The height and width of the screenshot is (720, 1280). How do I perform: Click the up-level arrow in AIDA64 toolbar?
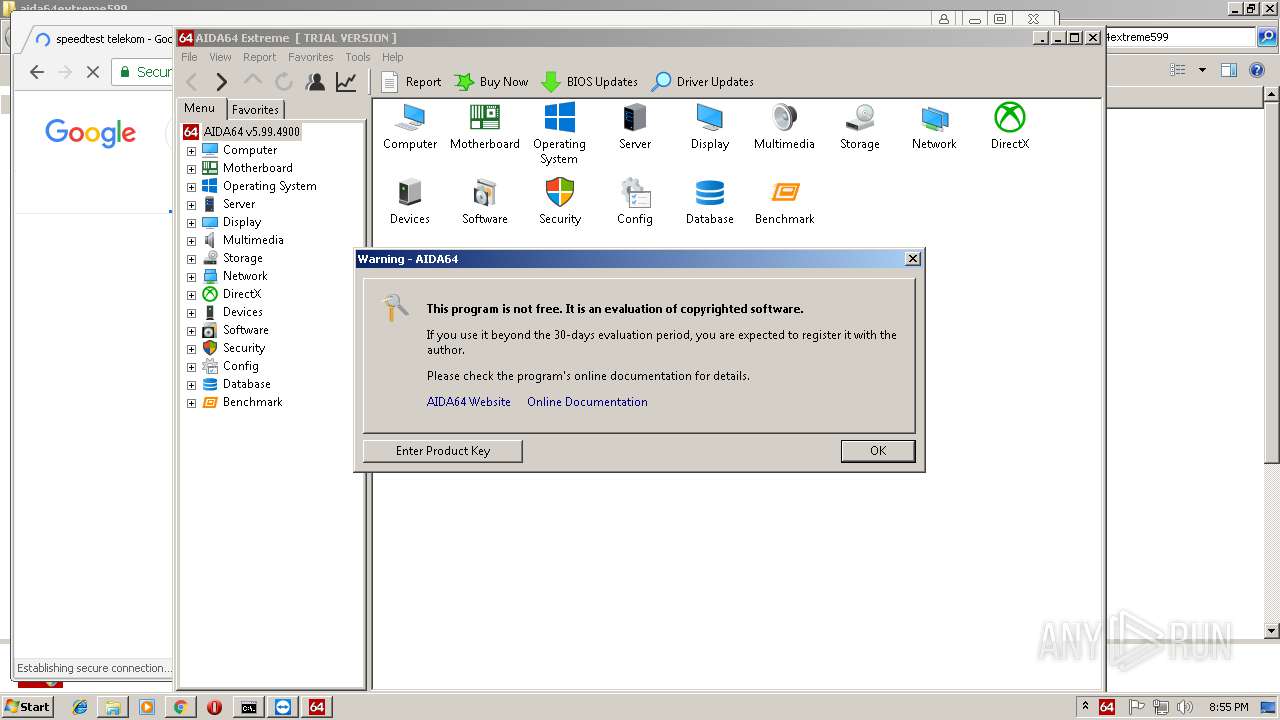(253, 82)
